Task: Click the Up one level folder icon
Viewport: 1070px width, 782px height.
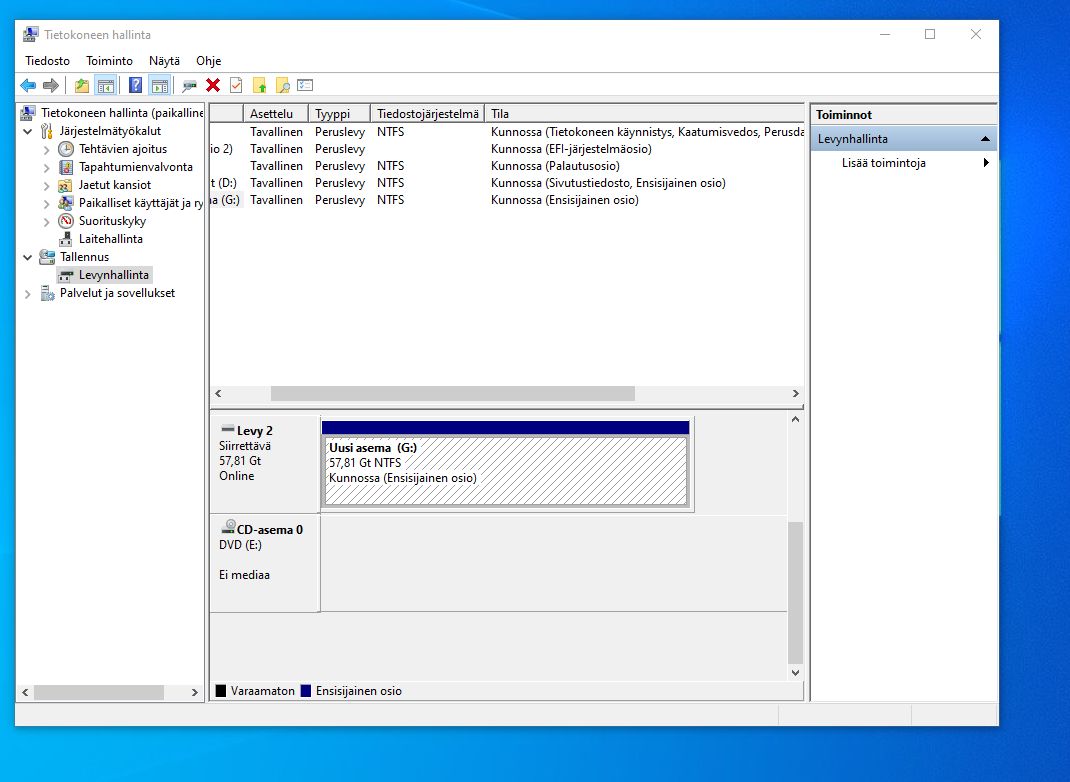Action: point(81,86)
